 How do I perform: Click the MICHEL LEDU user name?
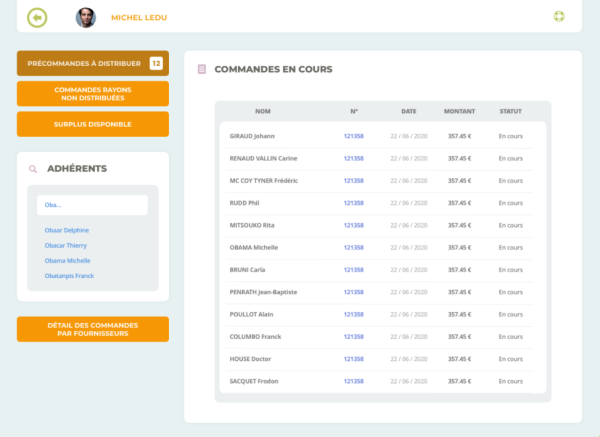click(x=139, y=18)
